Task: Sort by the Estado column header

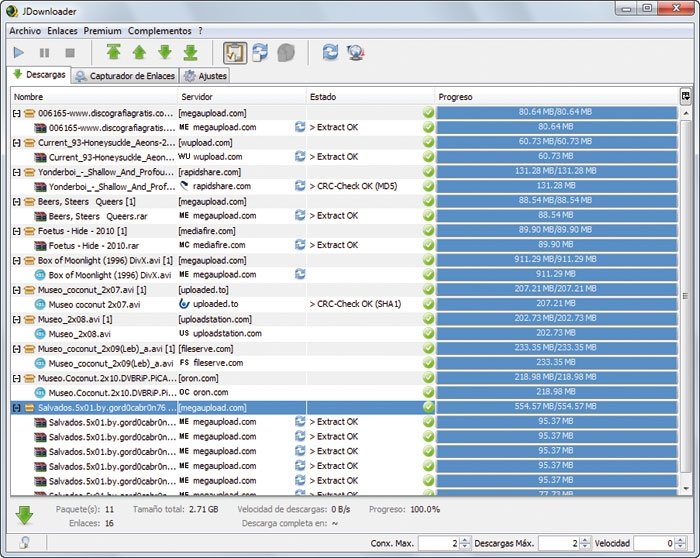Action: tap(370, 97)
